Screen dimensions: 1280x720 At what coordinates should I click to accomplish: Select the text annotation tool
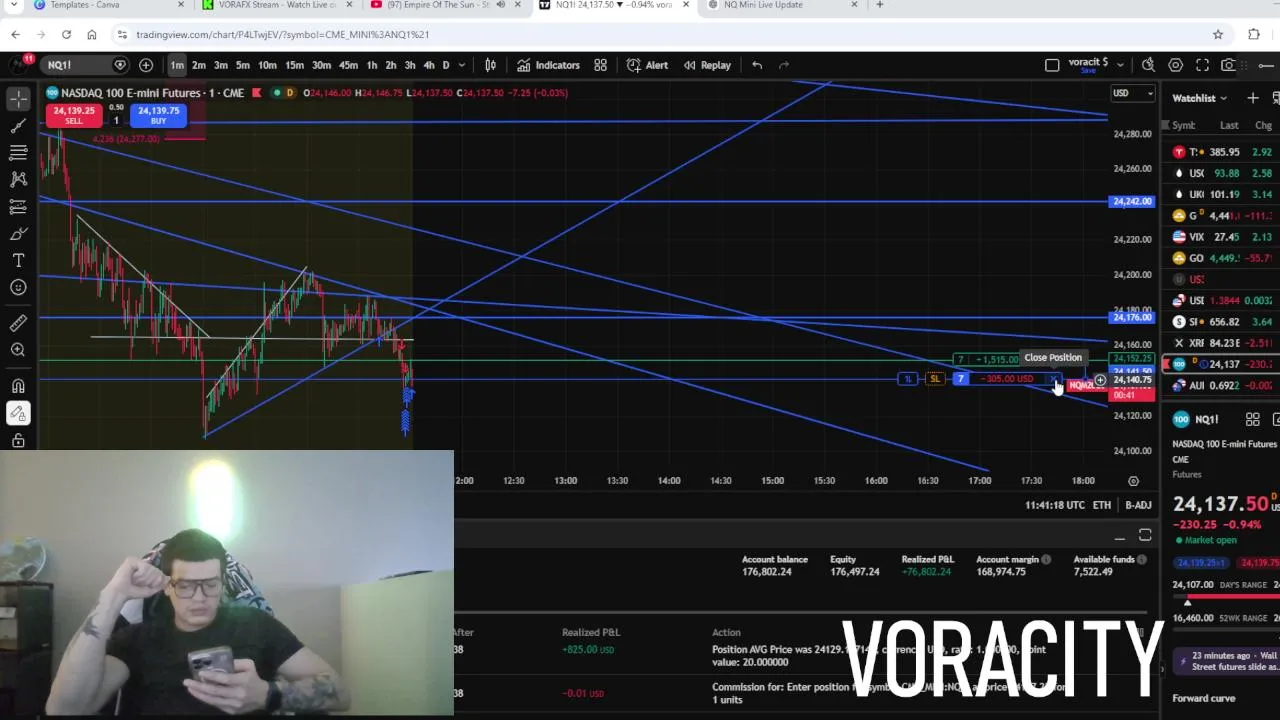[x=18, y=261]
